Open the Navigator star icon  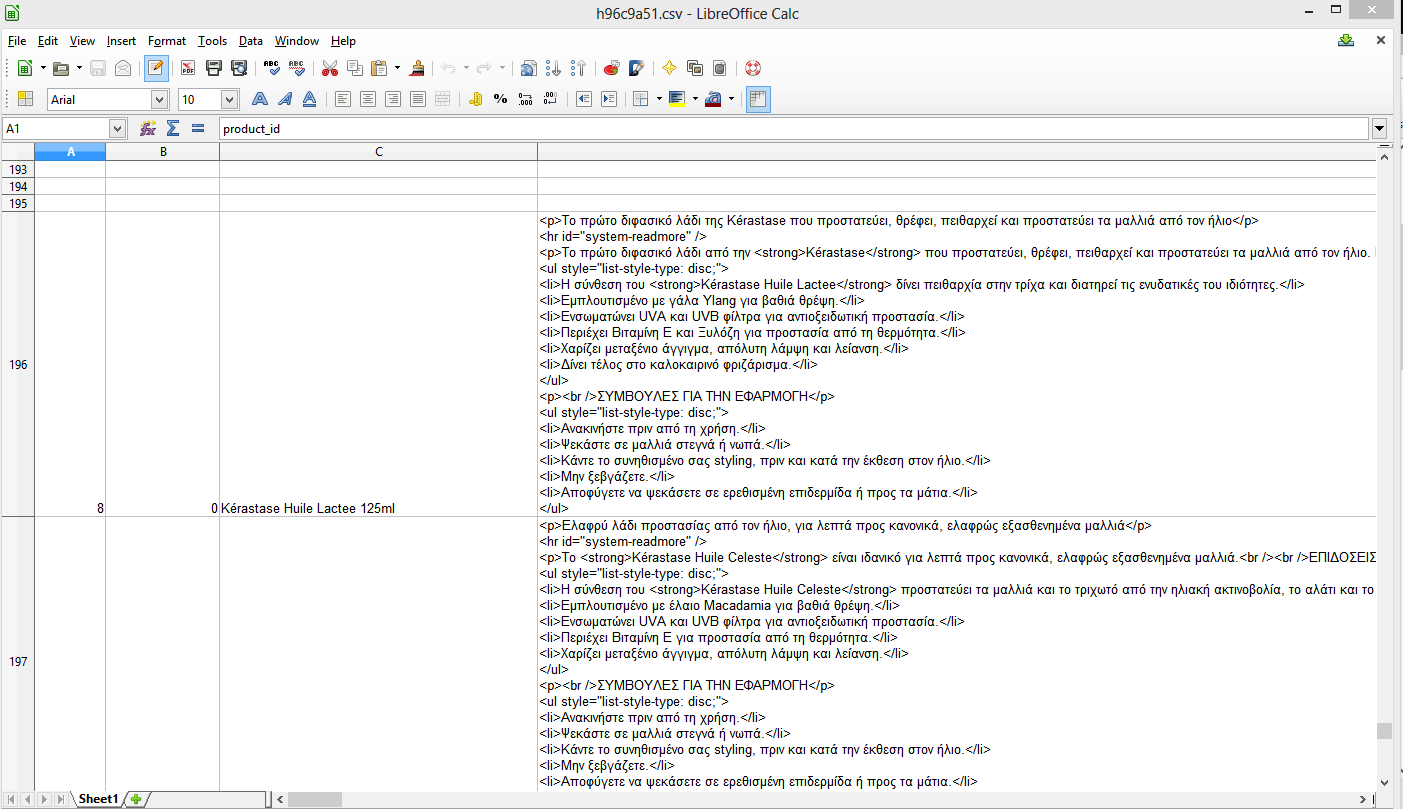pyautogui.click(x=669, y=68)
